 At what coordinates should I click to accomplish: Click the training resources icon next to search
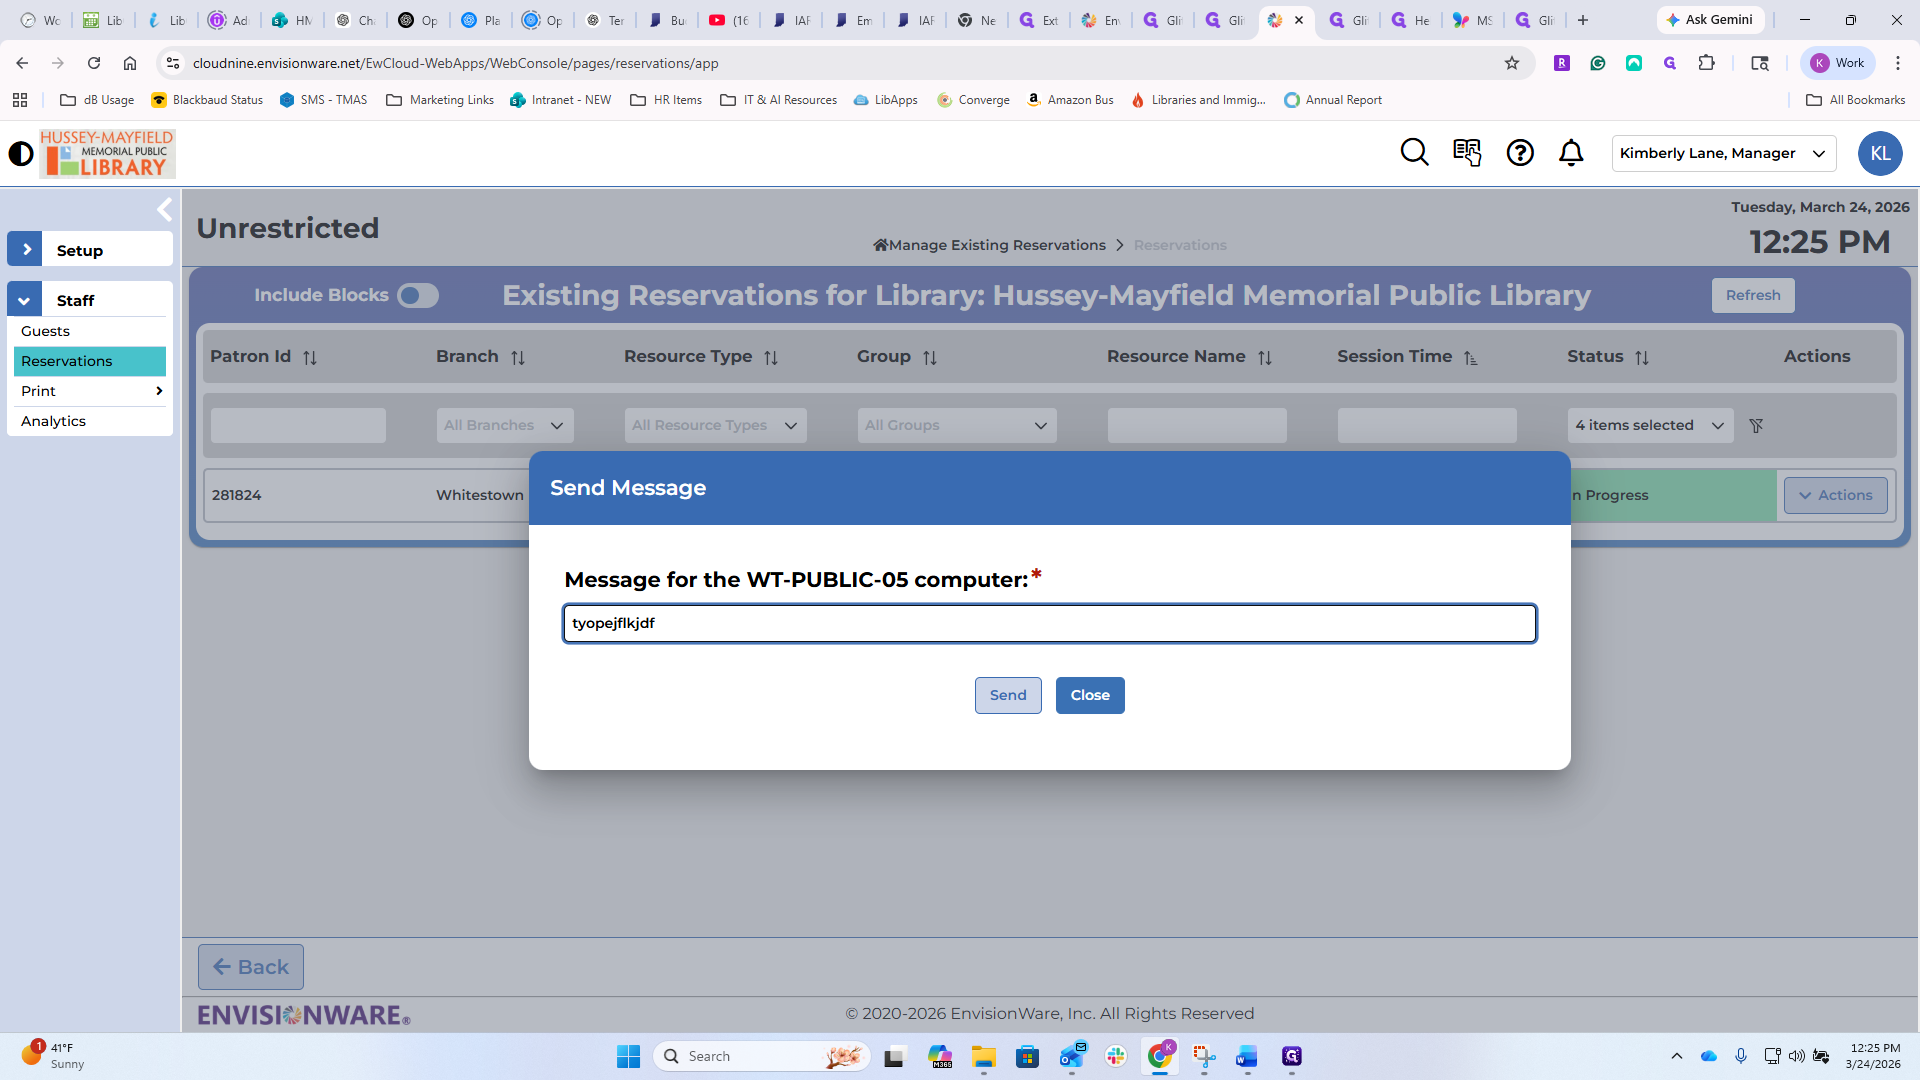point(1467,153)
